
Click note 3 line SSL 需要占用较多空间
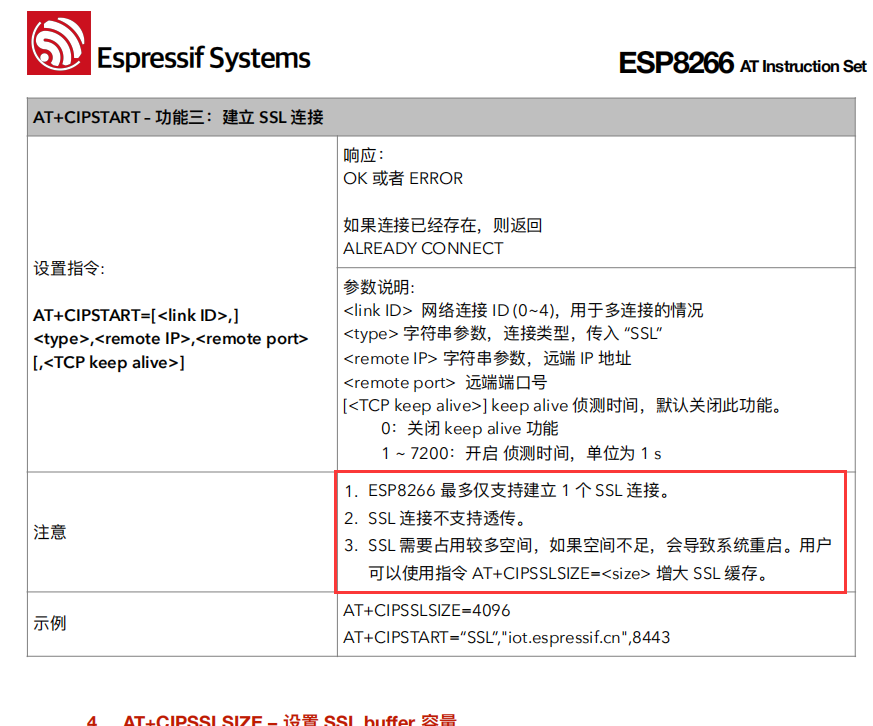(588, 545)
